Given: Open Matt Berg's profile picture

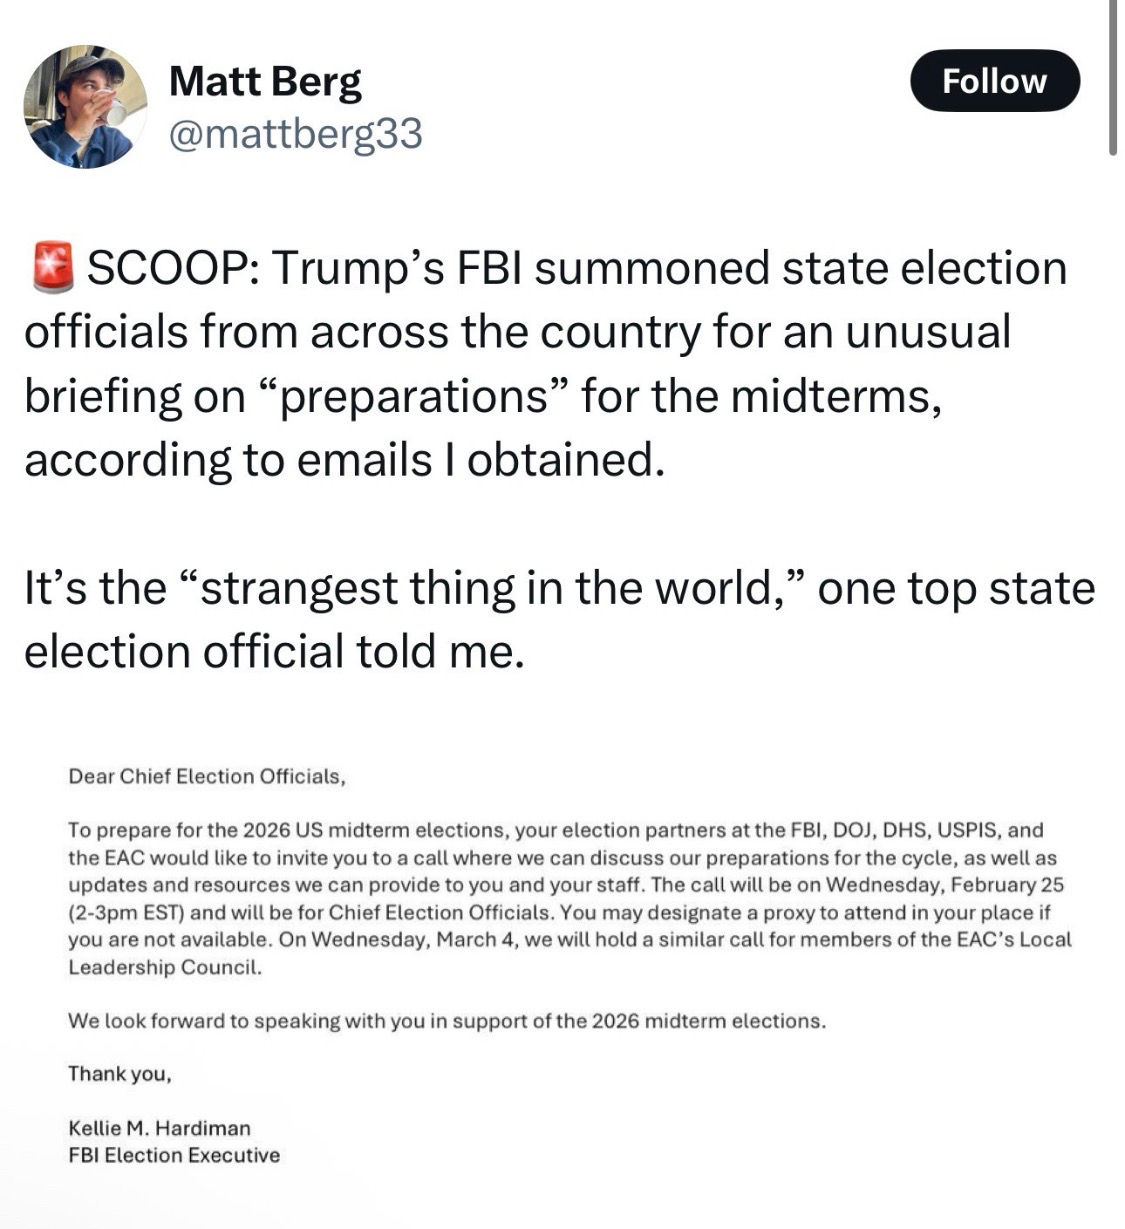Looking at the screenshot, I should tap(85, 106).
